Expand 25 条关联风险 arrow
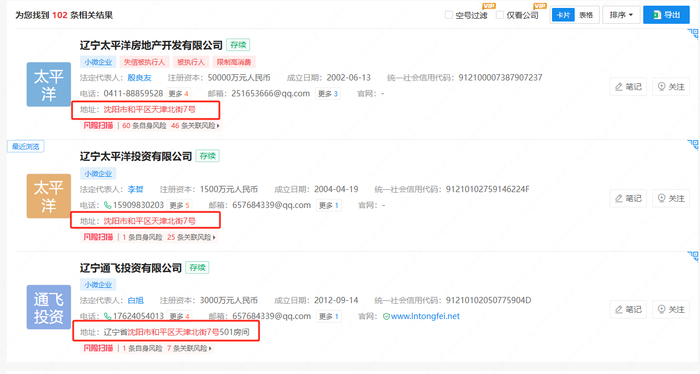700x374 pixels. pyautogui.click(x=214, y=237)
